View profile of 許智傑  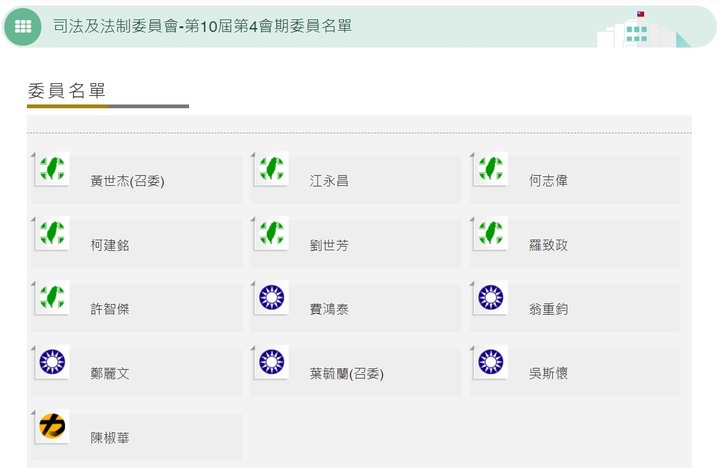click(110, 309)
